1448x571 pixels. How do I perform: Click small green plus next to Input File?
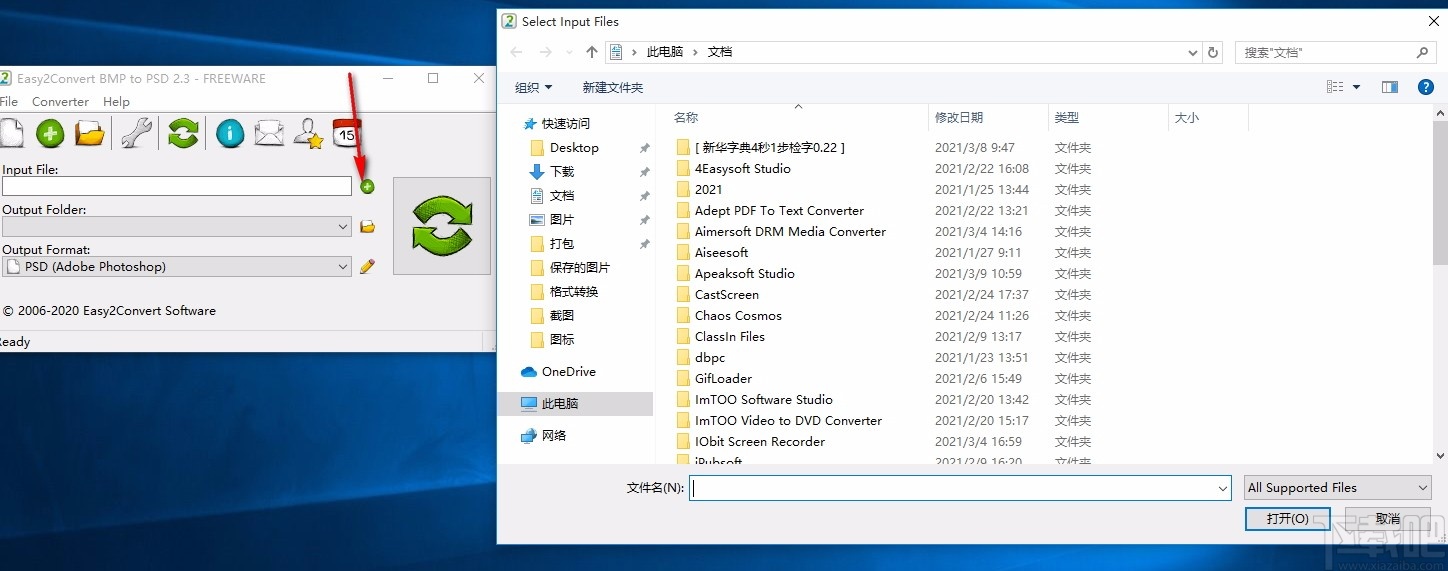click(367, 186)
